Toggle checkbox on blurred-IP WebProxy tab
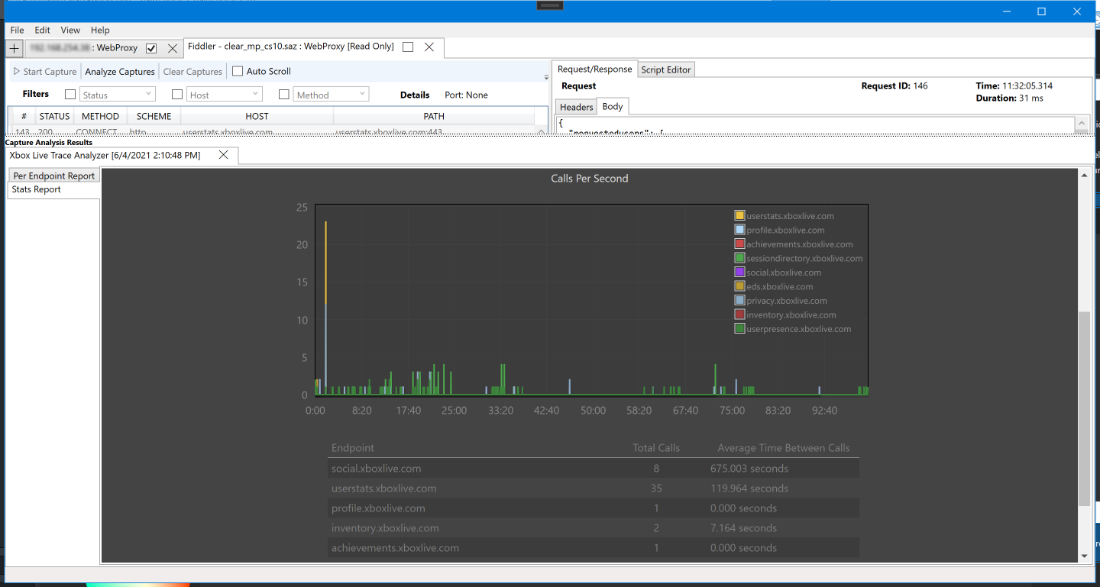This screenshot has height=587, width=1100. [x=151, y=48]
